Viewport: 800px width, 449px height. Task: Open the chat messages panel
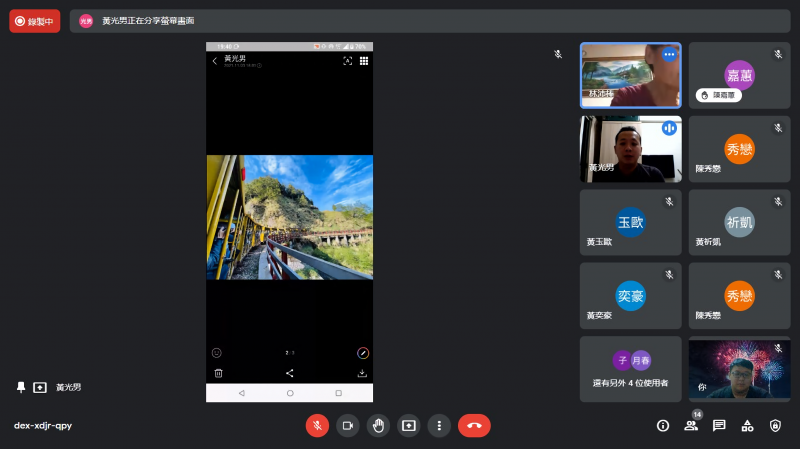click(x=719, y=425)
